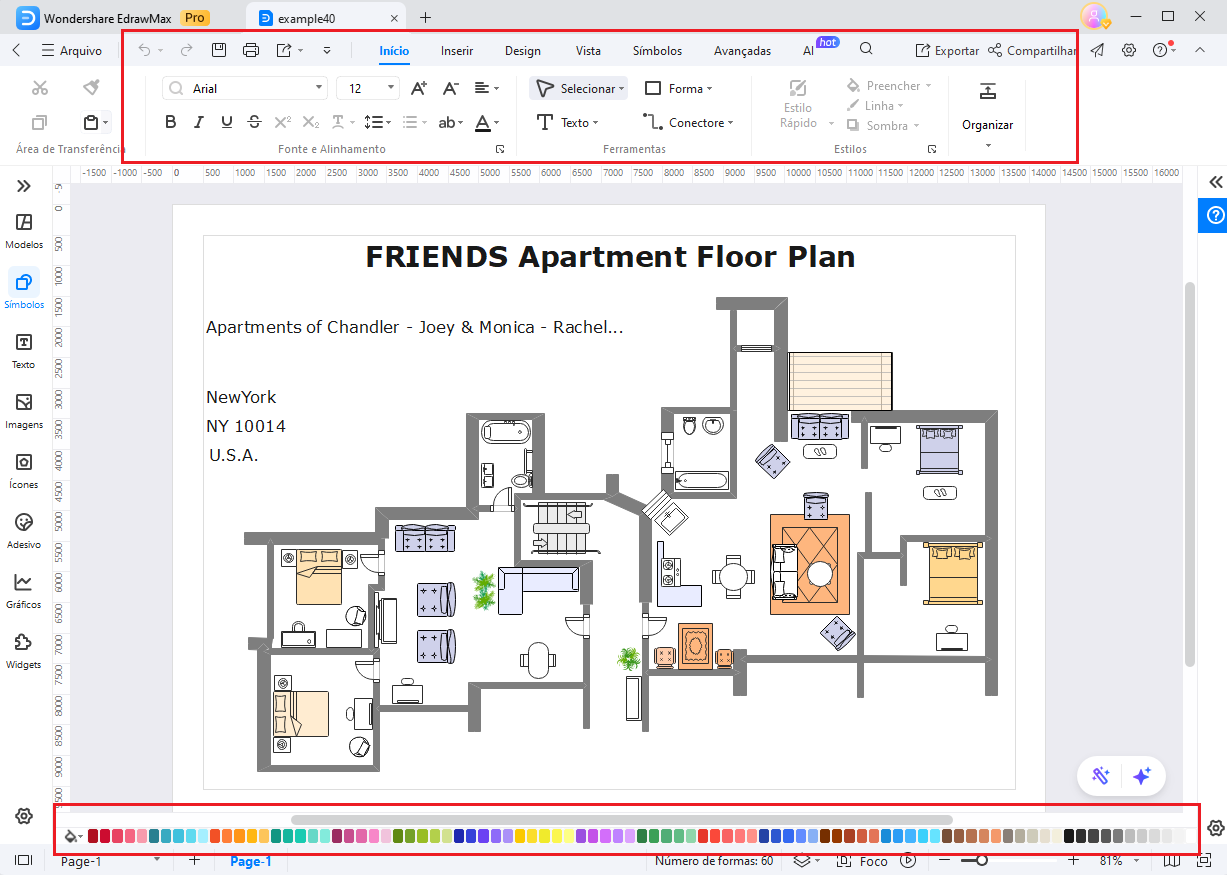Click the AI sparkle floating button
Screen dimensions: 1227x875
click(1143, 776)
